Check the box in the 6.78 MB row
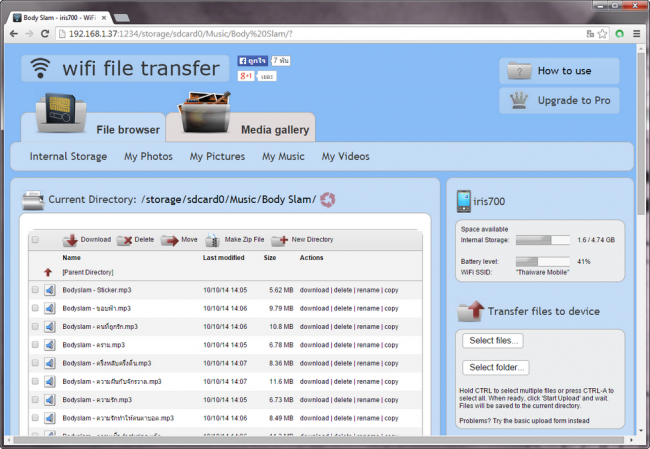The image size is (650, 449). pyautogui.click(x=35, y=345)
